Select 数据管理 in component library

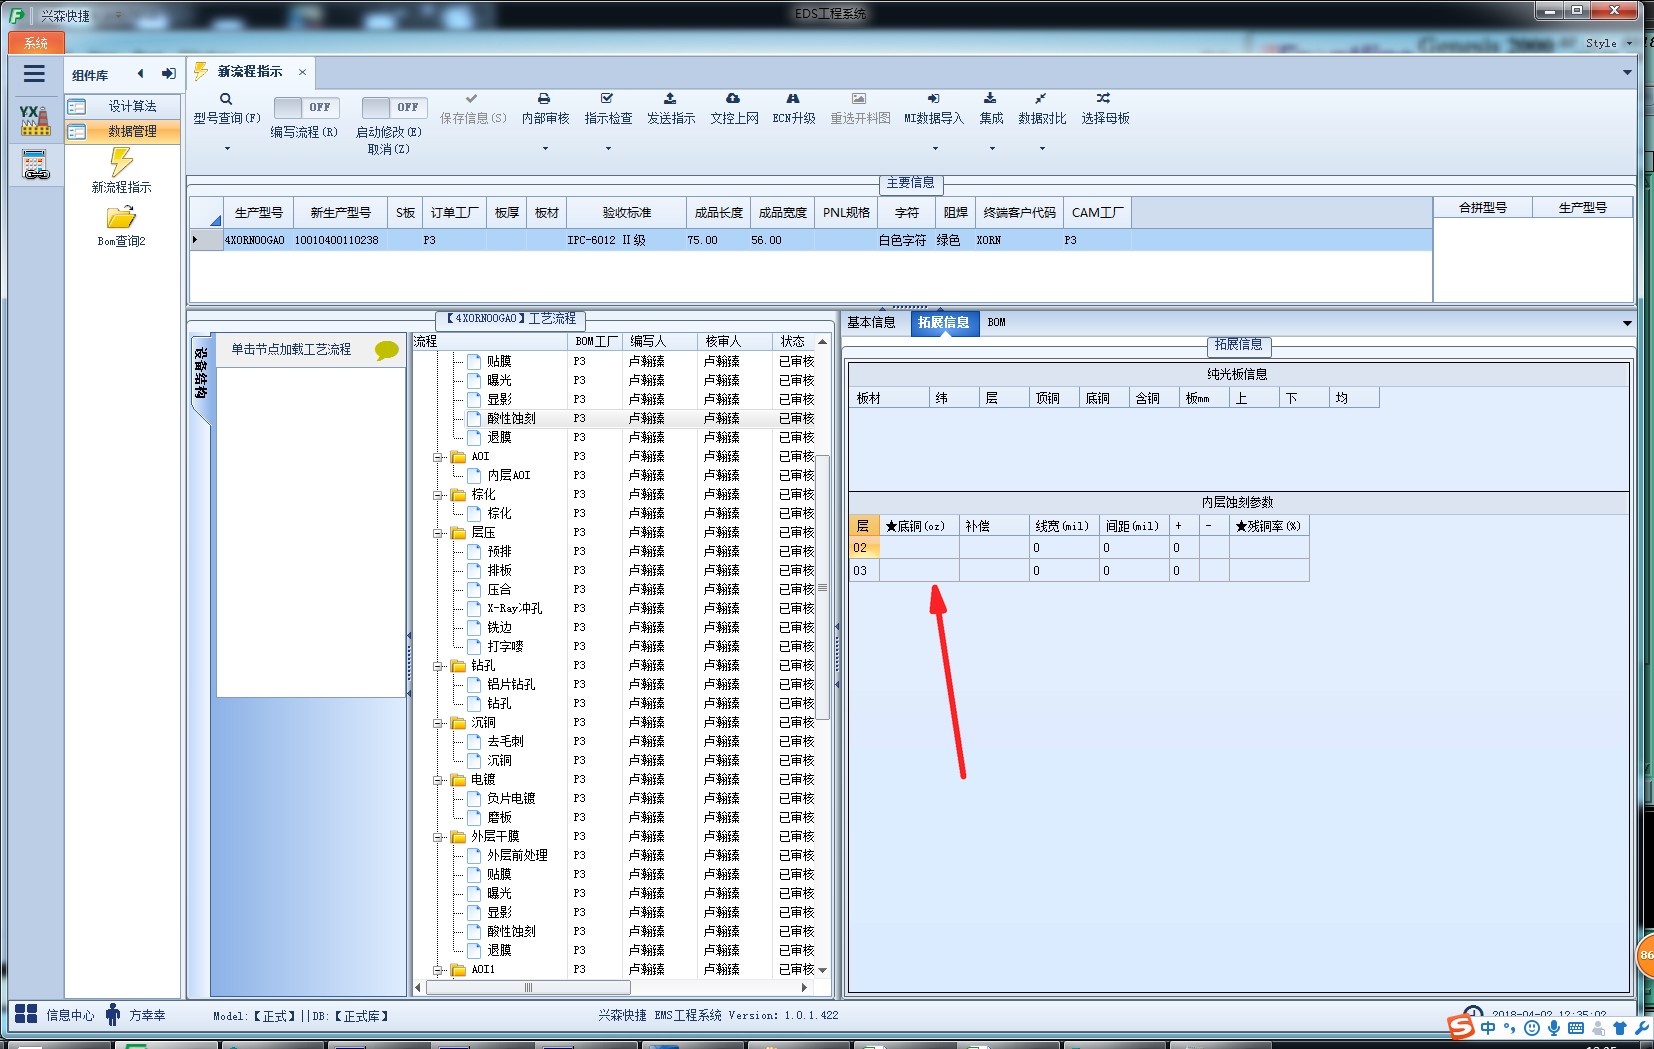click(123, 131)
